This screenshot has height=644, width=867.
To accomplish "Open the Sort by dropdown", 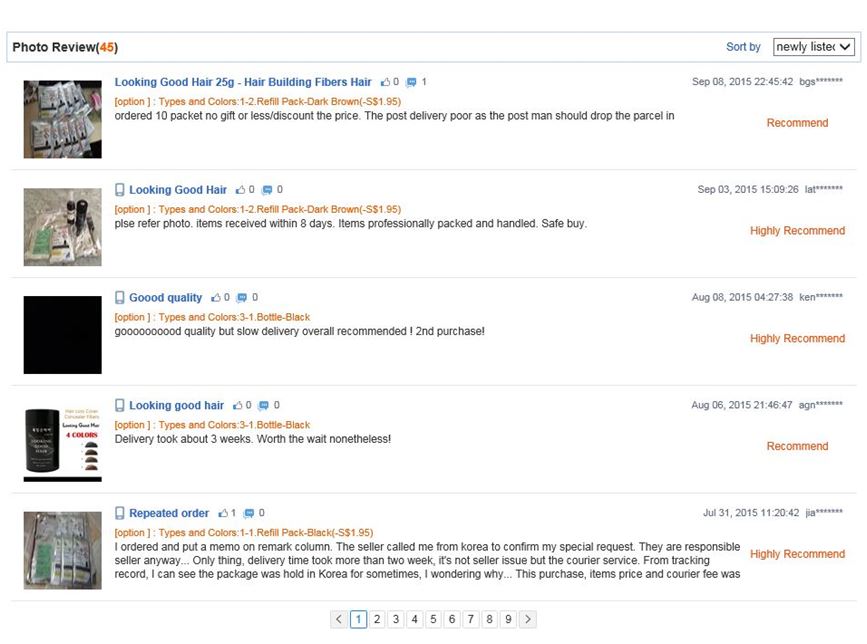I will [813, 47].
